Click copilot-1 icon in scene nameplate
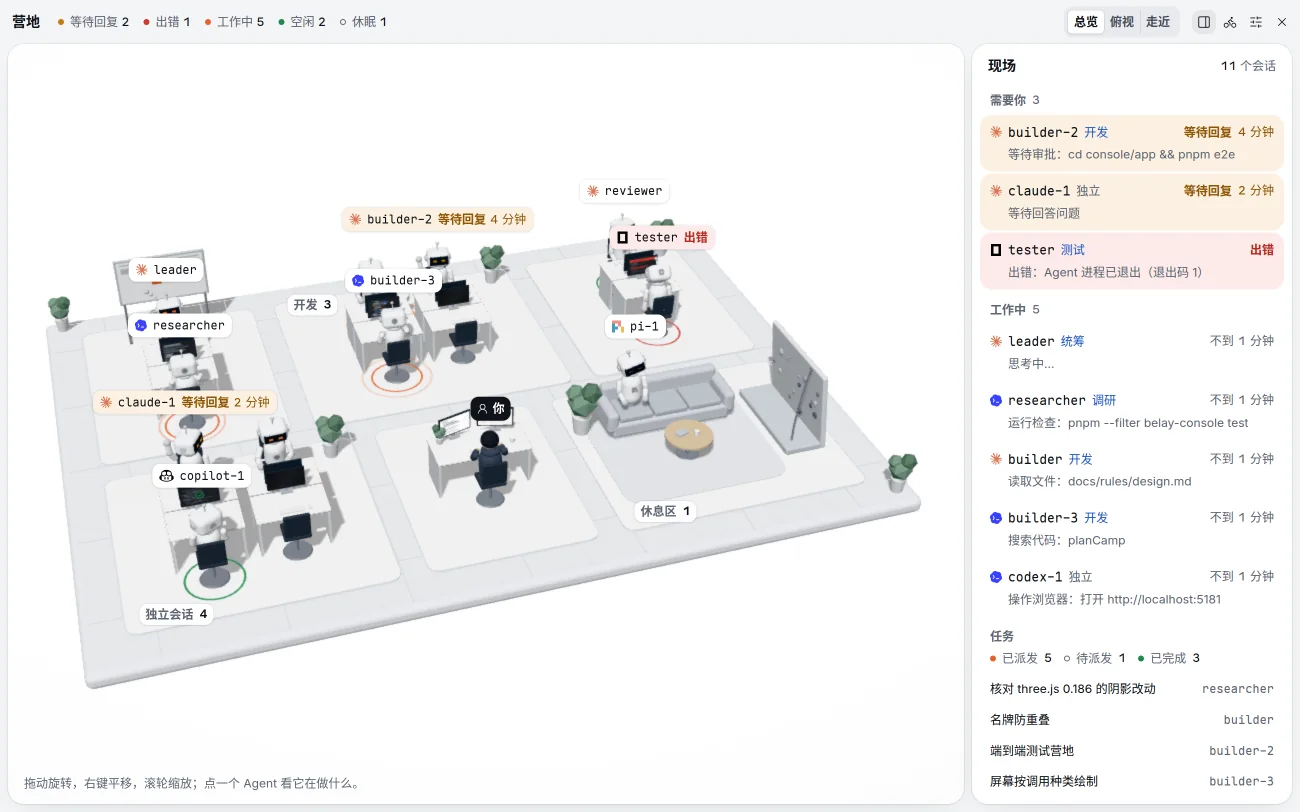 pos(167,476)
